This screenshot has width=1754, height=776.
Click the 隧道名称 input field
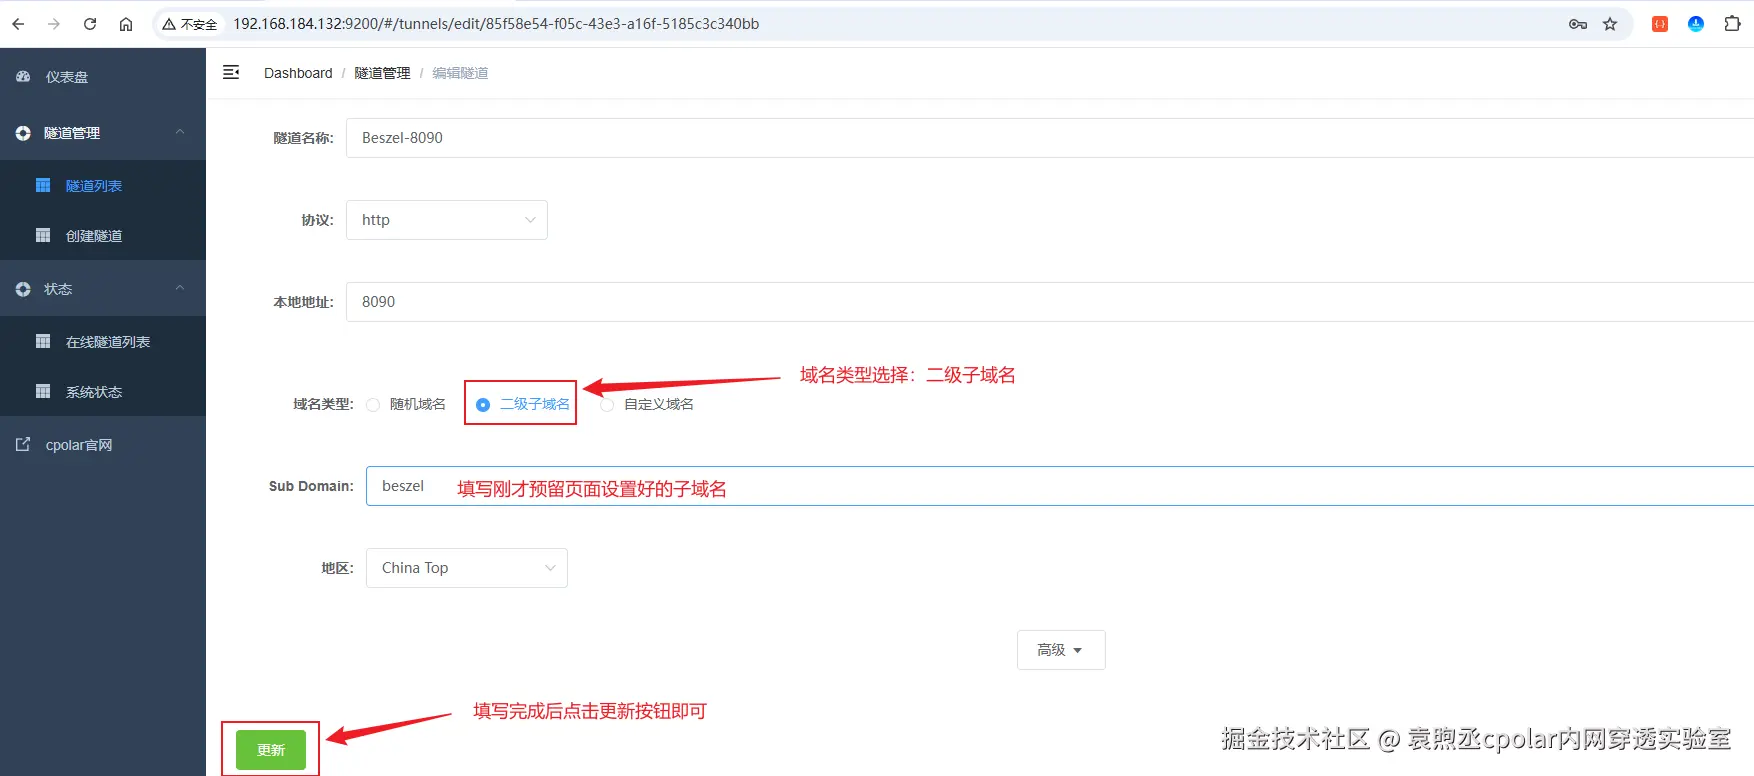click(1050, 138)
